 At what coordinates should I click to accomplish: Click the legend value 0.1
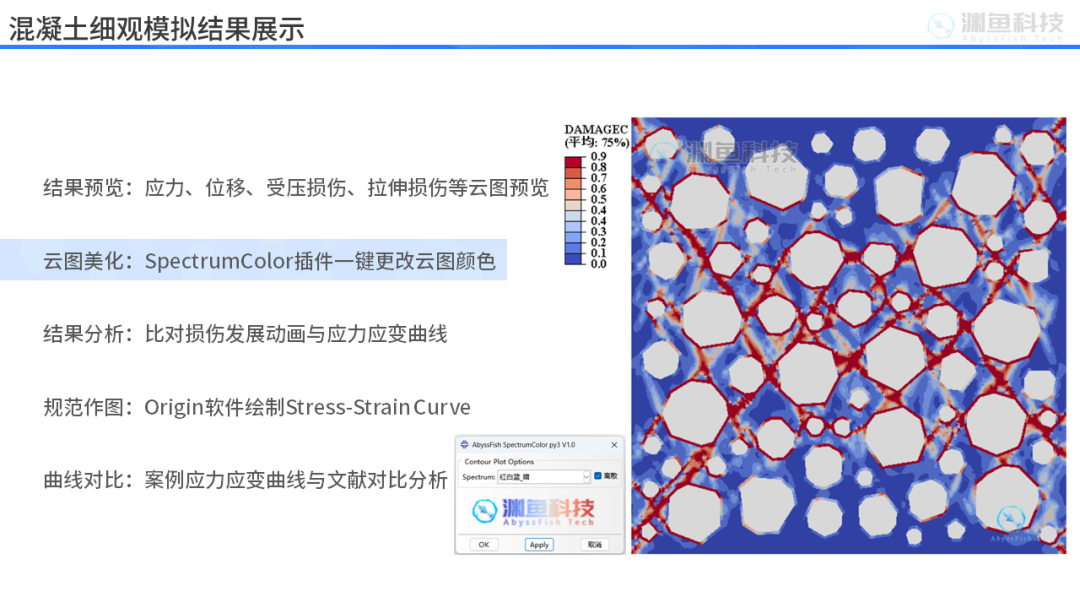[599, 253]
